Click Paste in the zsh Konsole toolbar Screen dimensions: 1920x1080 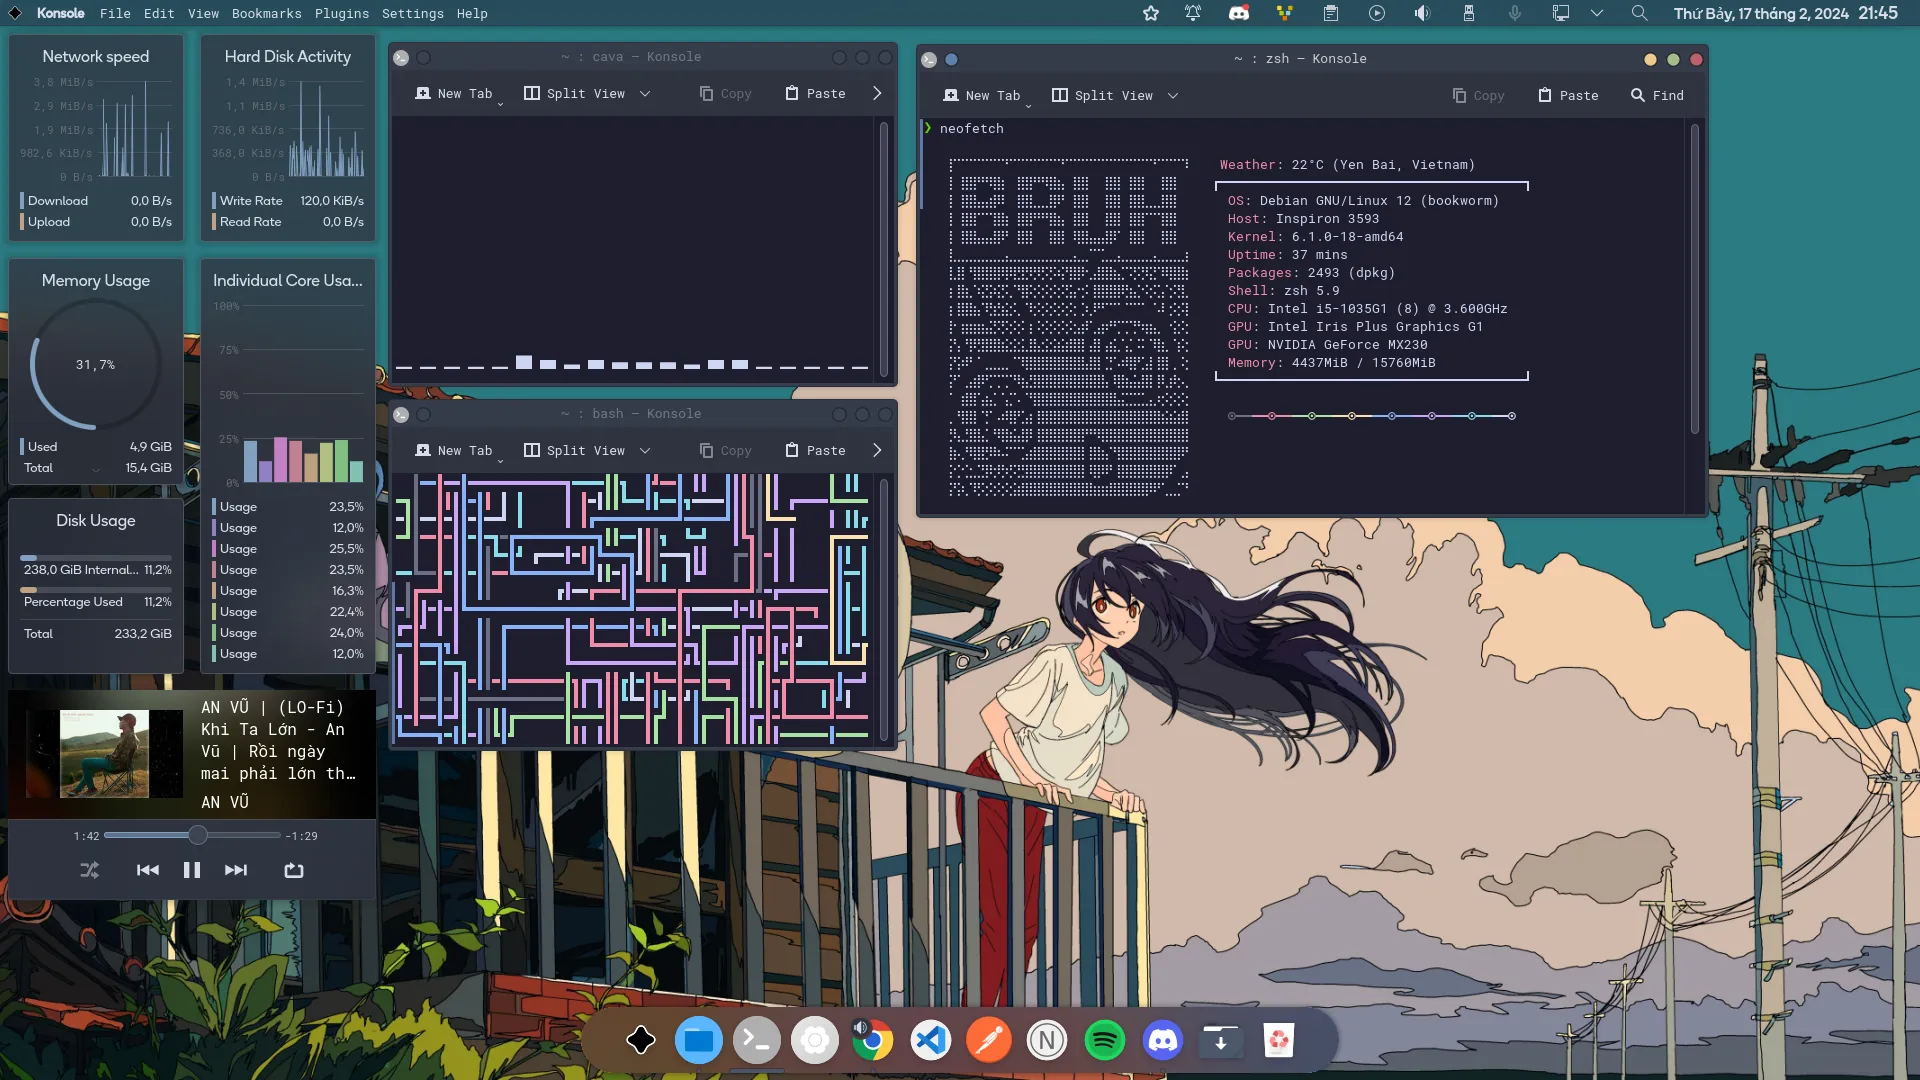1568,95
